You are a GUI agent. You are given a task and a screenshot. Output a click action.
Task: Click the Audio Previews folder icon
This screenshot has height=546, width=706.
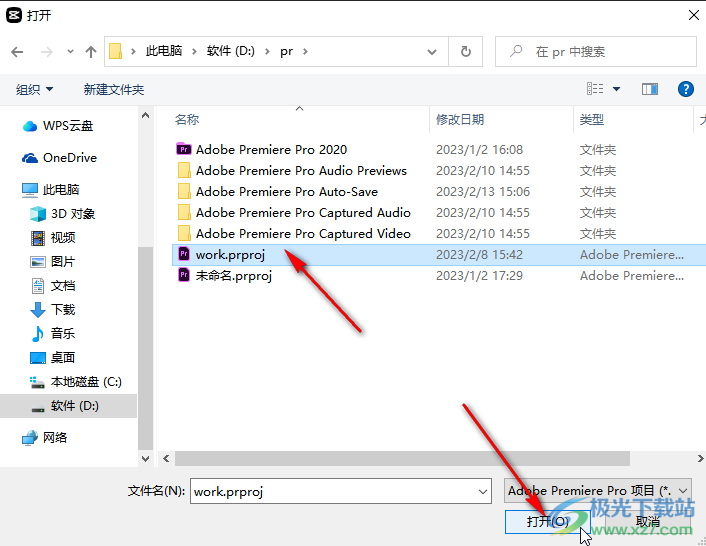point(184,170)
